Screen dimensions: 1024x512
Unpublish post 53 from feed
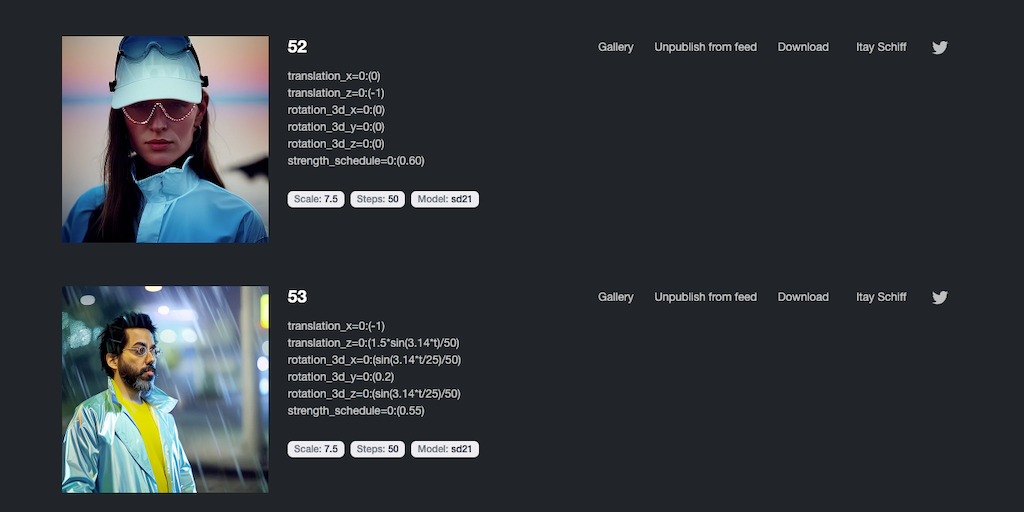pos(705,297)
